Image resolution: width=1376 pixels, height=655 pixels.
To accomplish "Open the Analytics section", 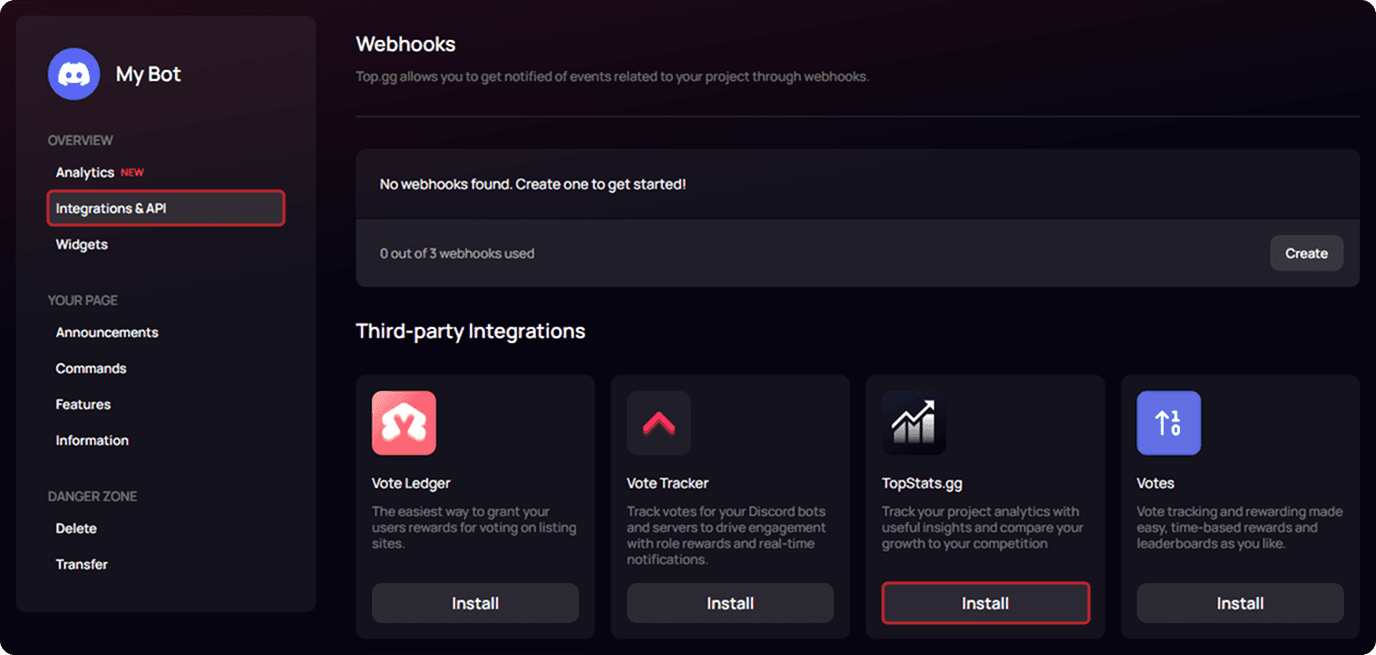I will [85, 172].
